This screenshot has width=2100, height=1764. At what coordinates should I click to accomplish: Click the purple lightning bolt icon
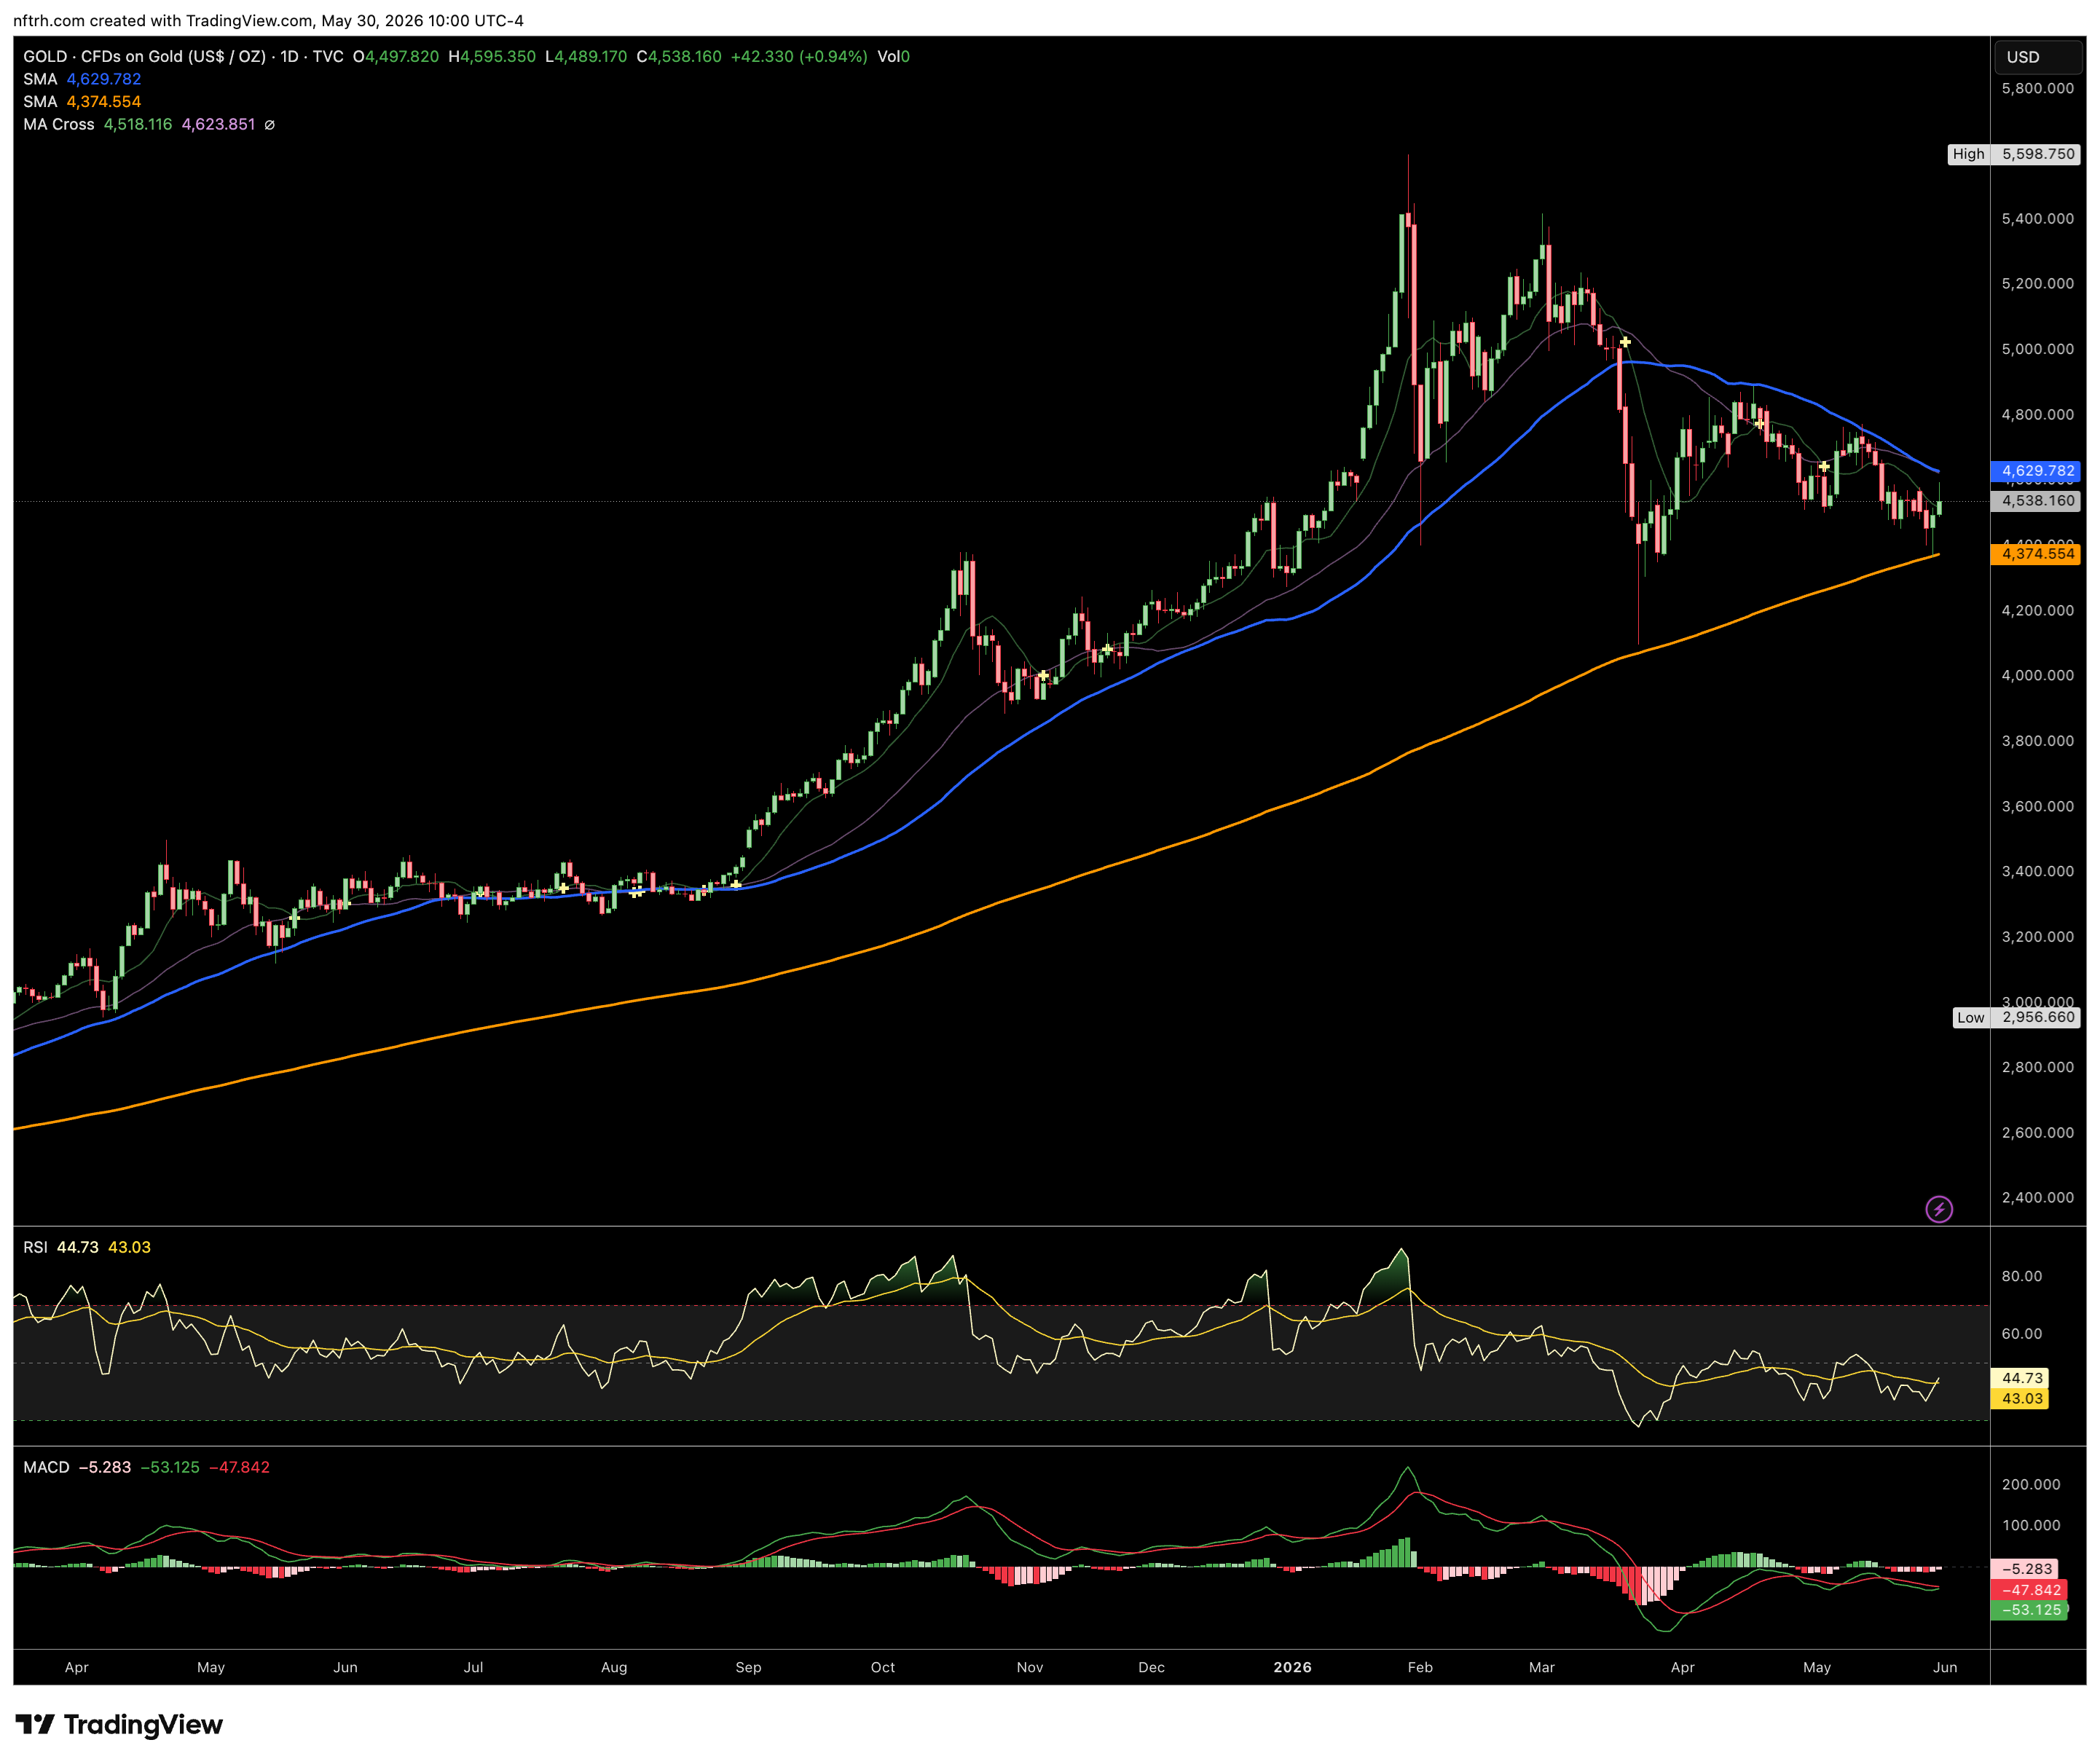(x=1939, y=1209)
